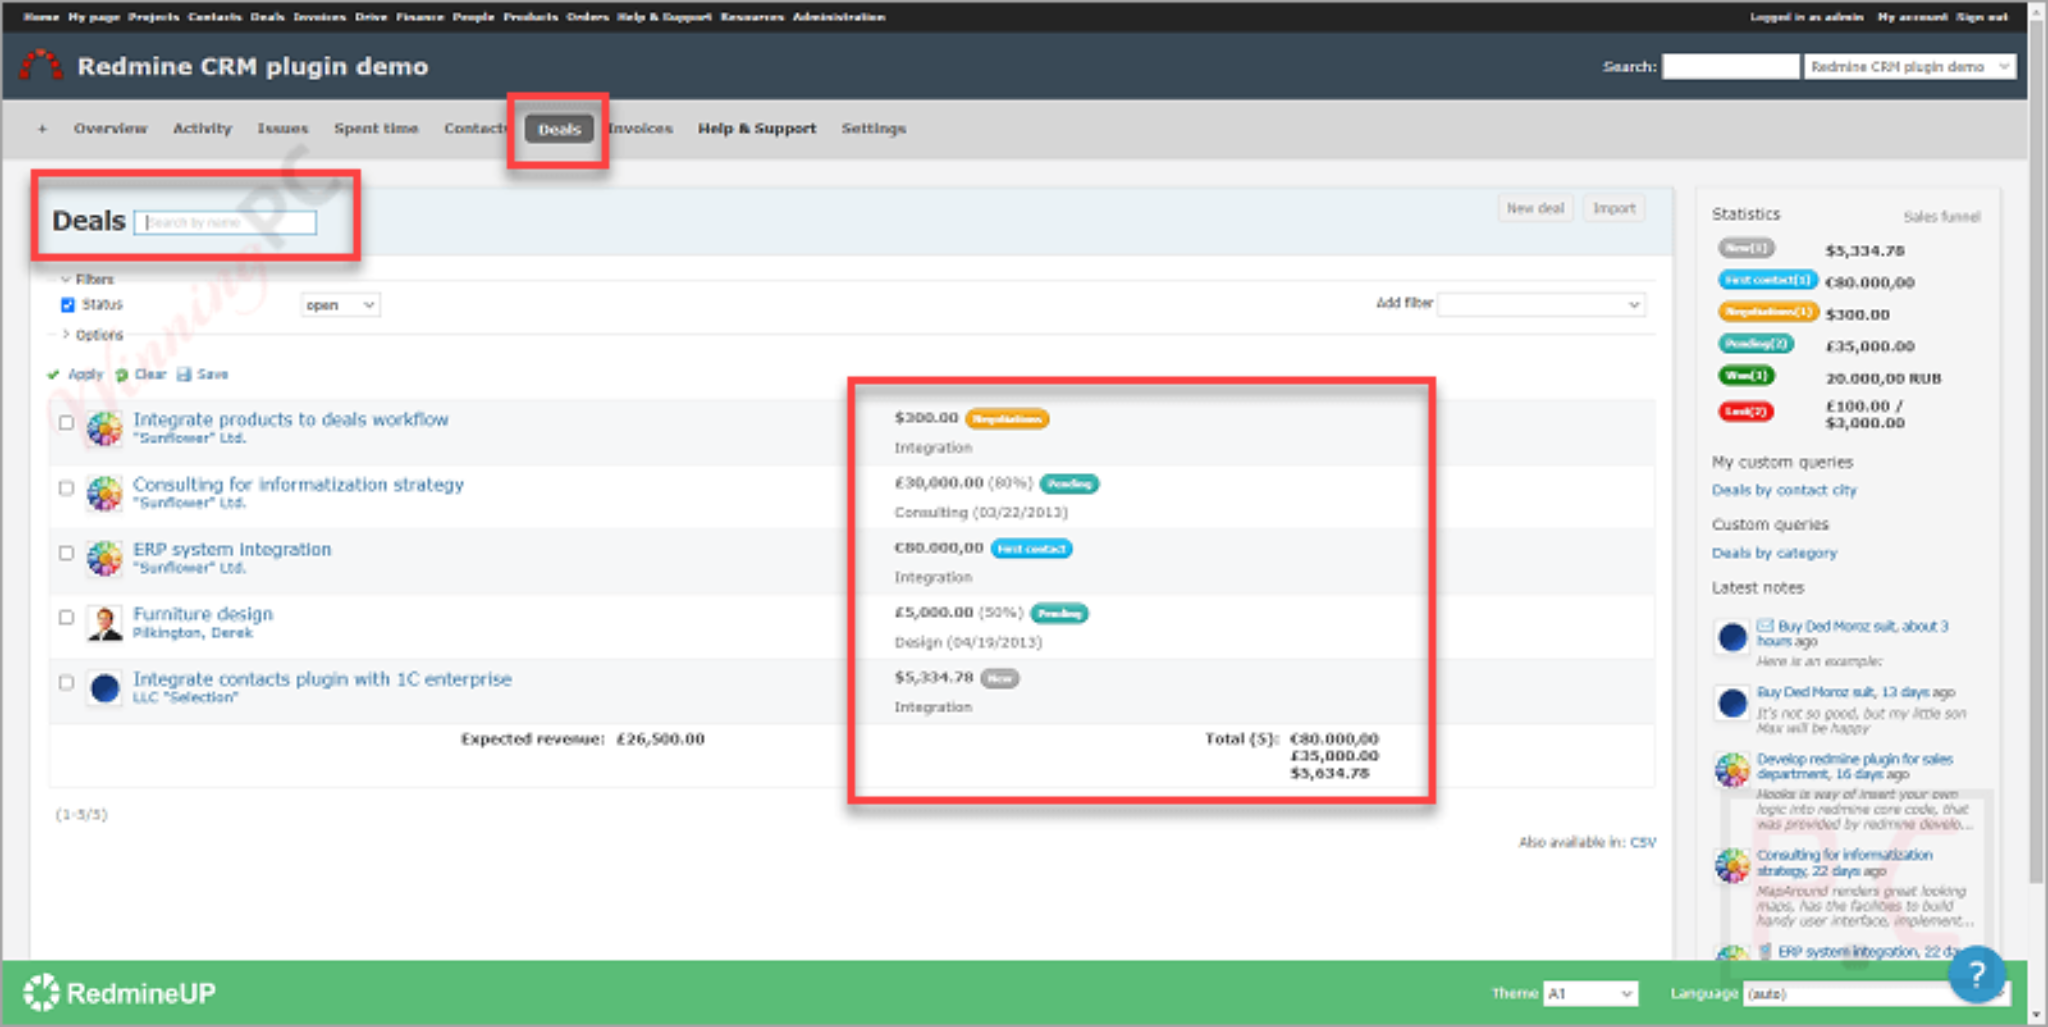The image size is (2048, 1027).
Task: Open Deals by category query
Action: [1774, 553]
